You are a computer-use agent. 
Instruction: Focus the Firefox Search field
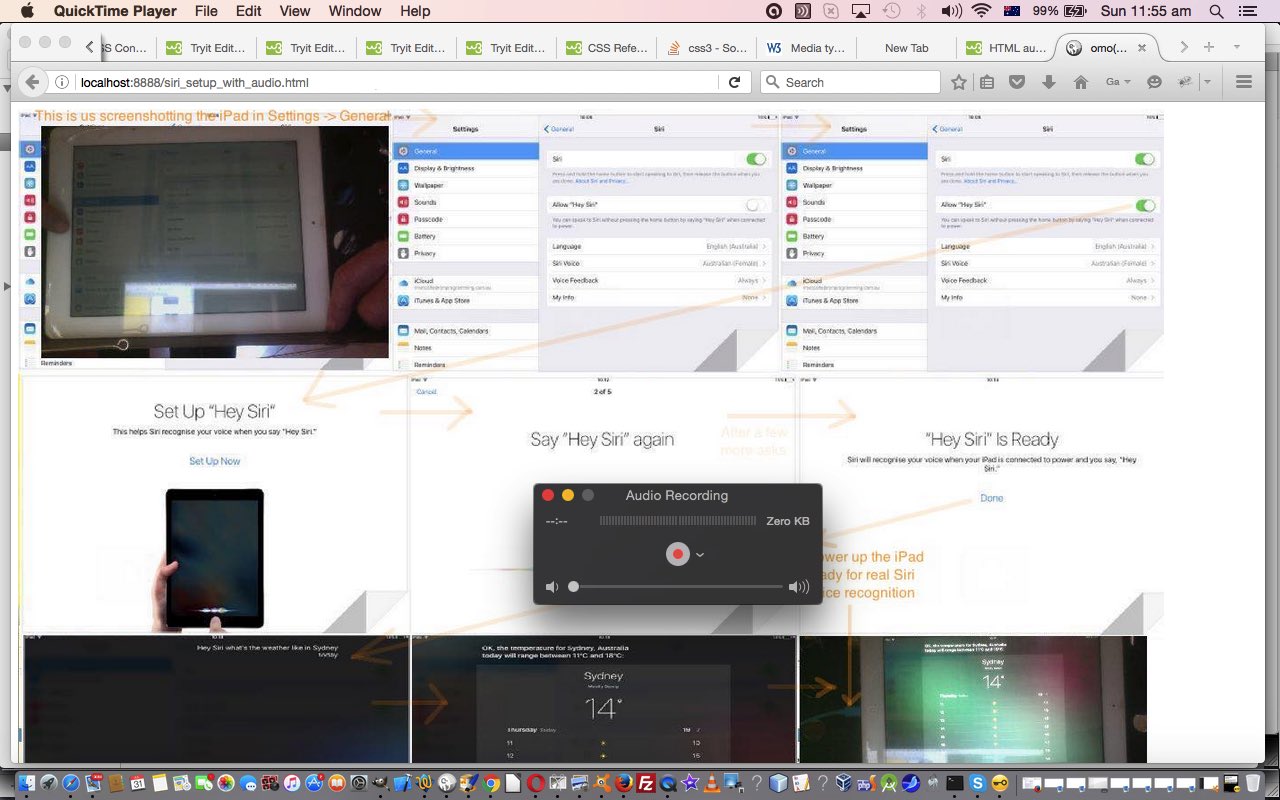click(x=850, y=82)
